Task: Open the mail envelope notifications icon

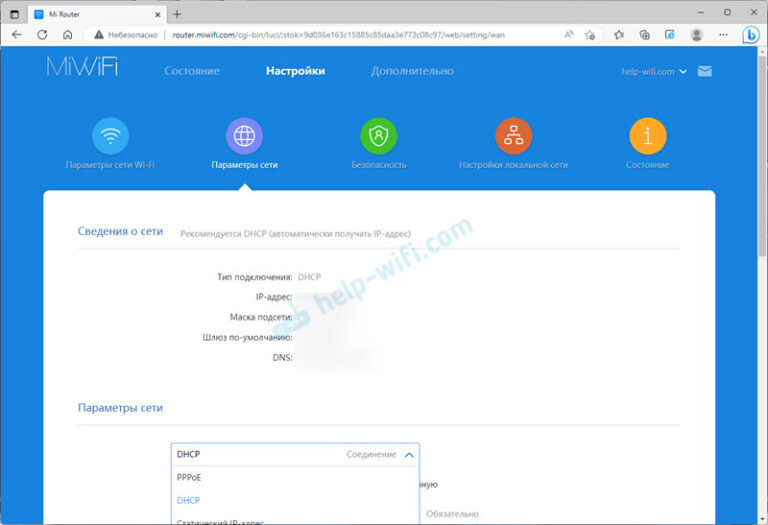Action: coord(704,72)
